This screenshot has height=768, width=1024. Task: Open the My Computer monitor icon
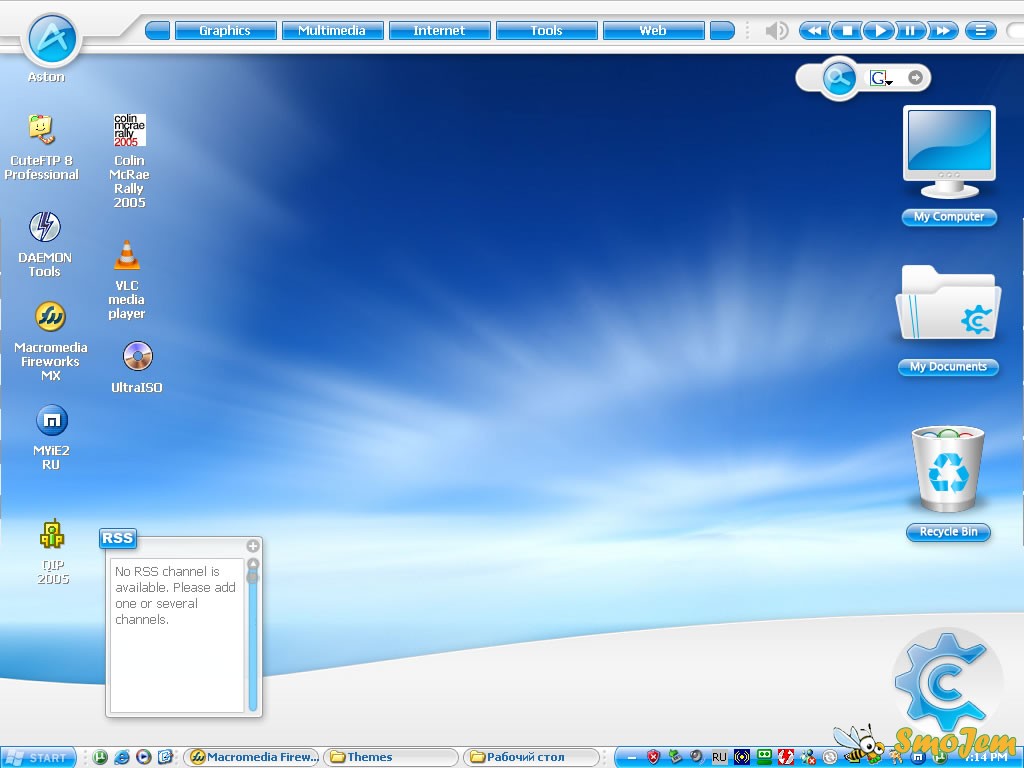(x=949, y=153)
